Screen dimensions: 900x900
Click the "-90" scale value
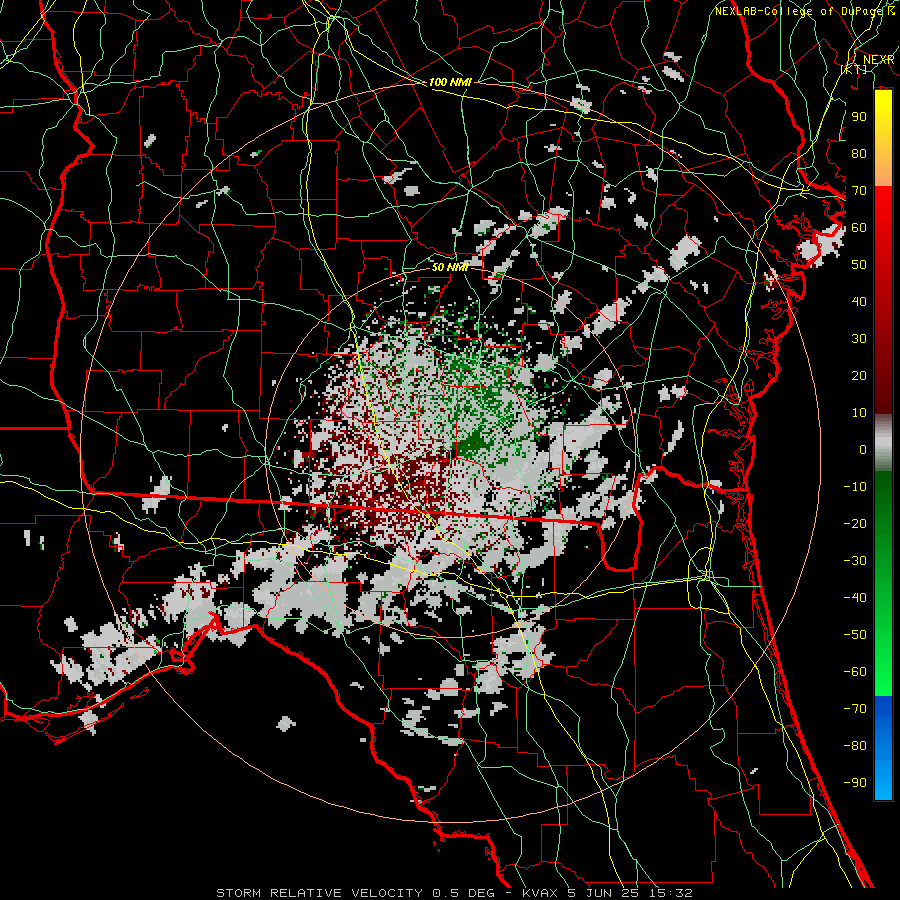pos(855,783)
